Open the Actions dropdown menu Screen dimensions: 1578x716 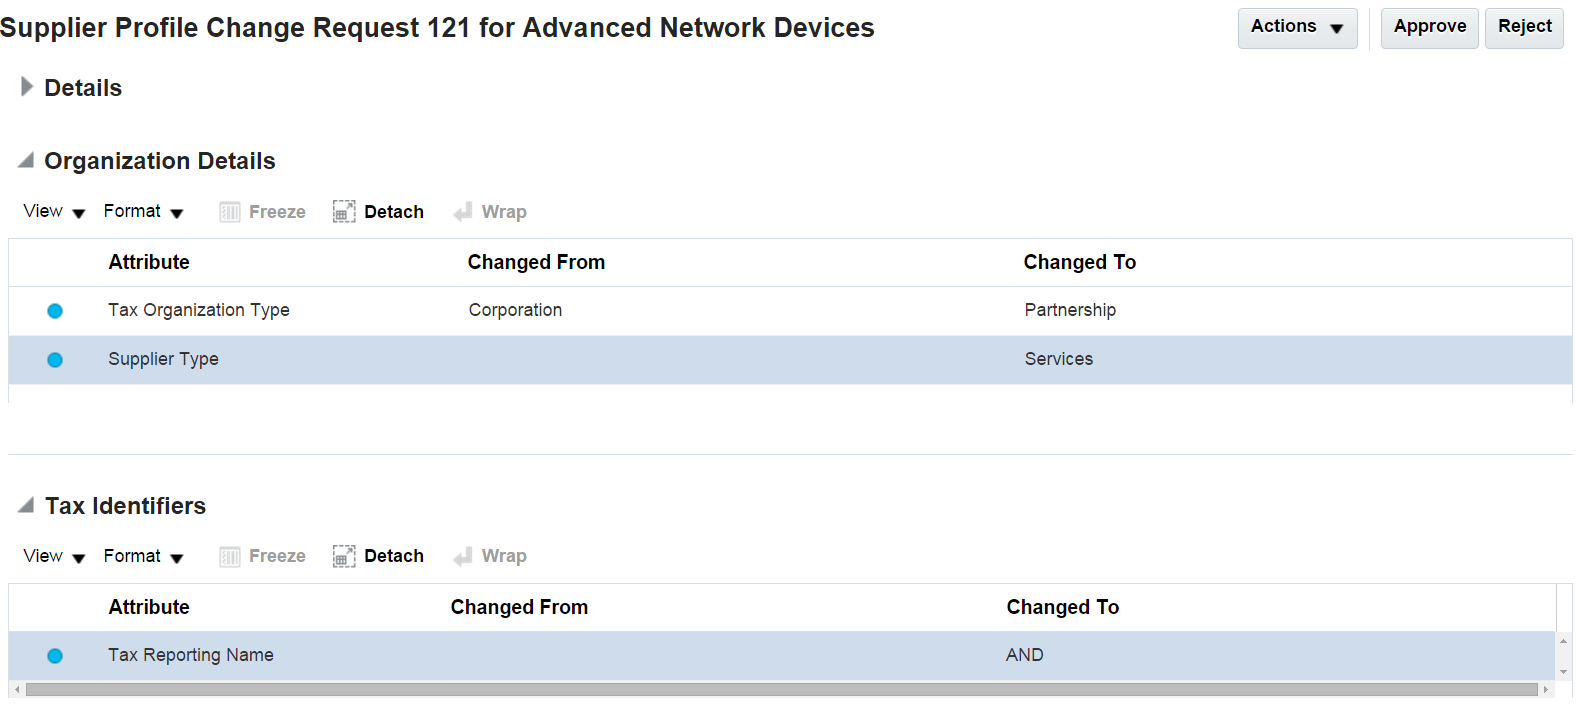pos(1297,27)
